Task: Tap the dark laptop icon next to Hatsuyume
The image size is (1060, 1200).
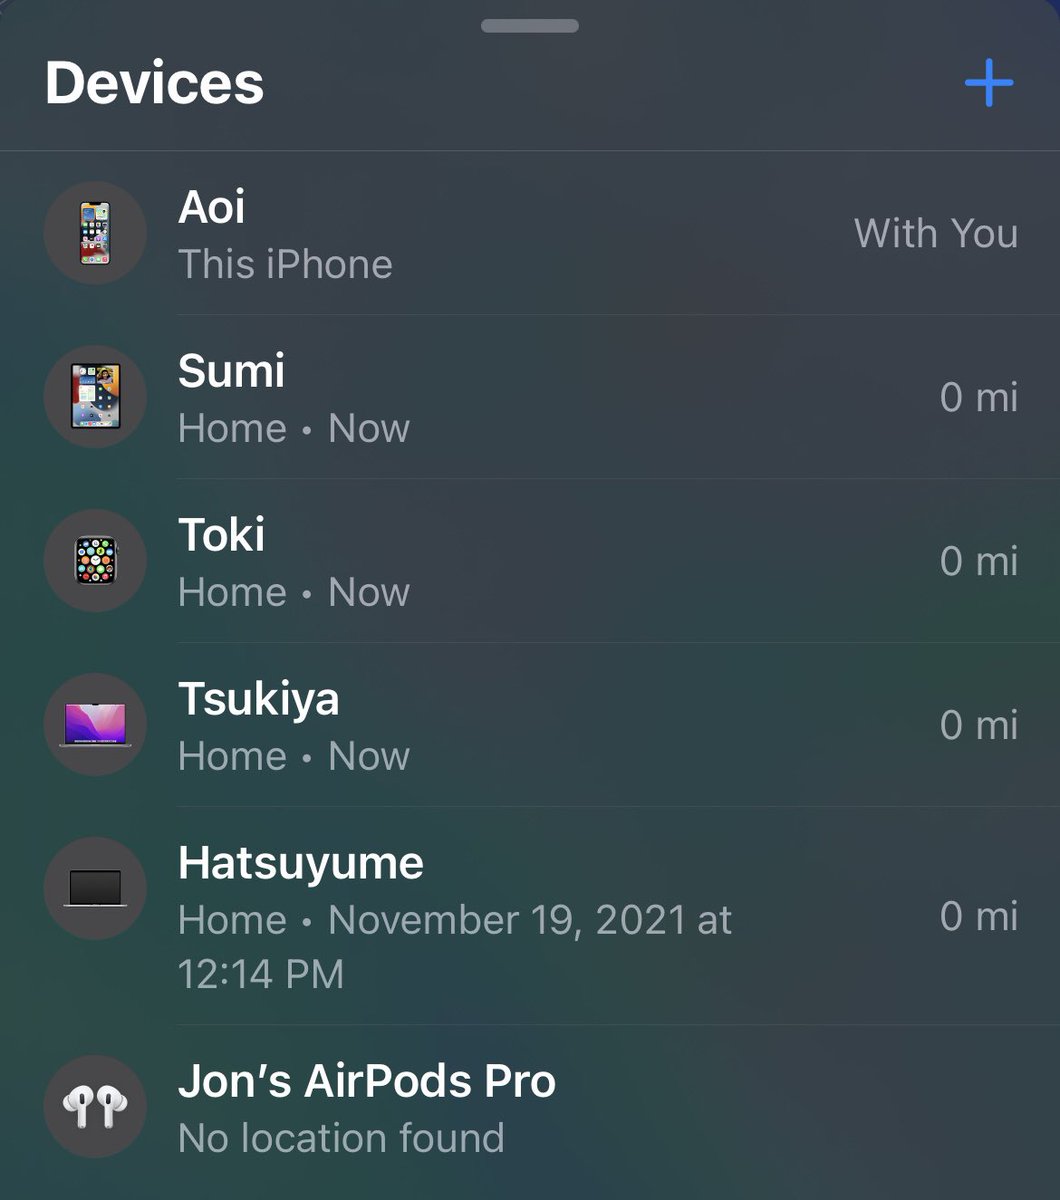Action: coord(95,888)
